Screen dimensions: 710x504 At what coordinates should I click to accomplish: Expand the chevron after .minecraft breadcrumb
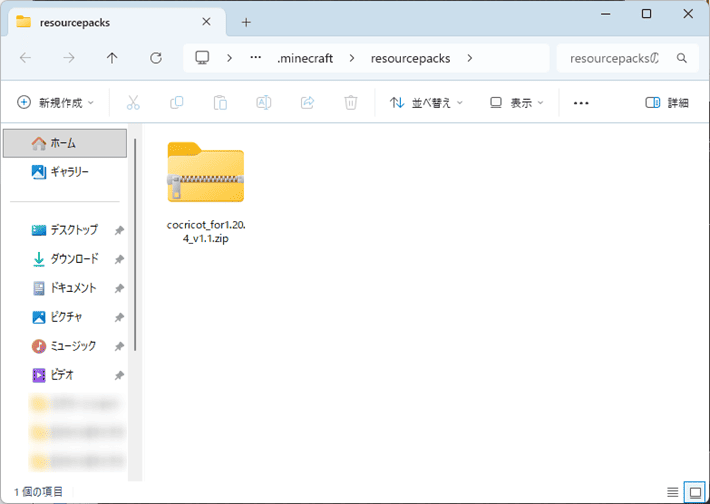(352, 58)
